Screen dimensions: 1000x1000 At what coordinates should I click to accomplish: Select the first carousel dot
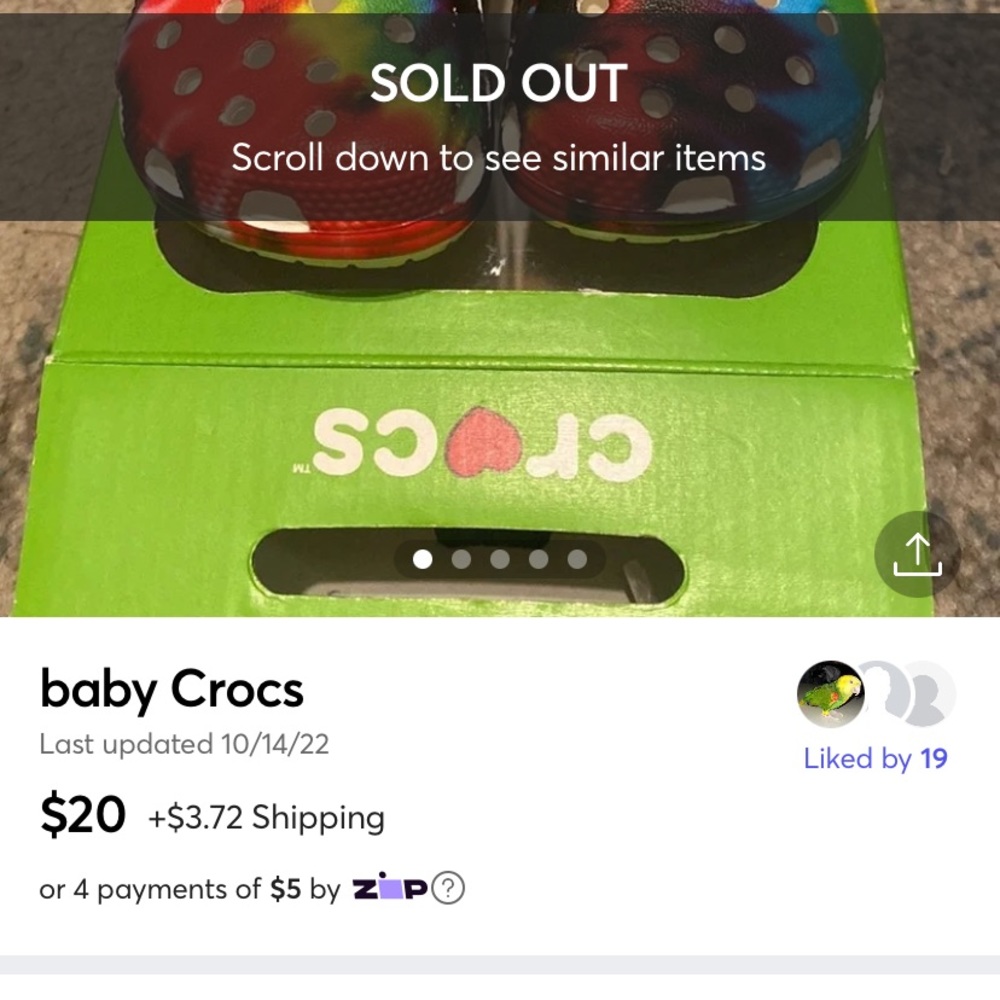point(423,559)
